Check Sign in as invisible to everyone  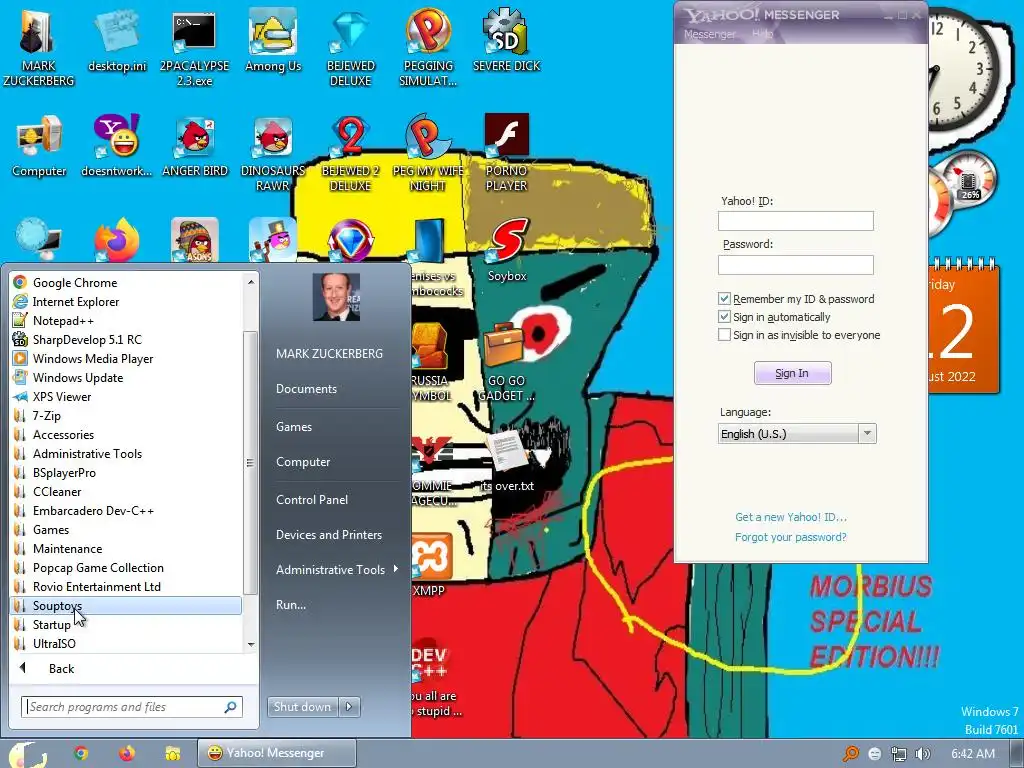(x=724, y=335)
